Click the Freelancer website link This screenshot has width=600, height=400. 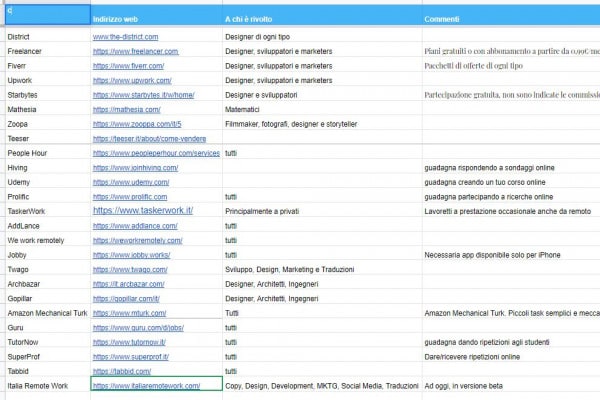click(135, 51)
